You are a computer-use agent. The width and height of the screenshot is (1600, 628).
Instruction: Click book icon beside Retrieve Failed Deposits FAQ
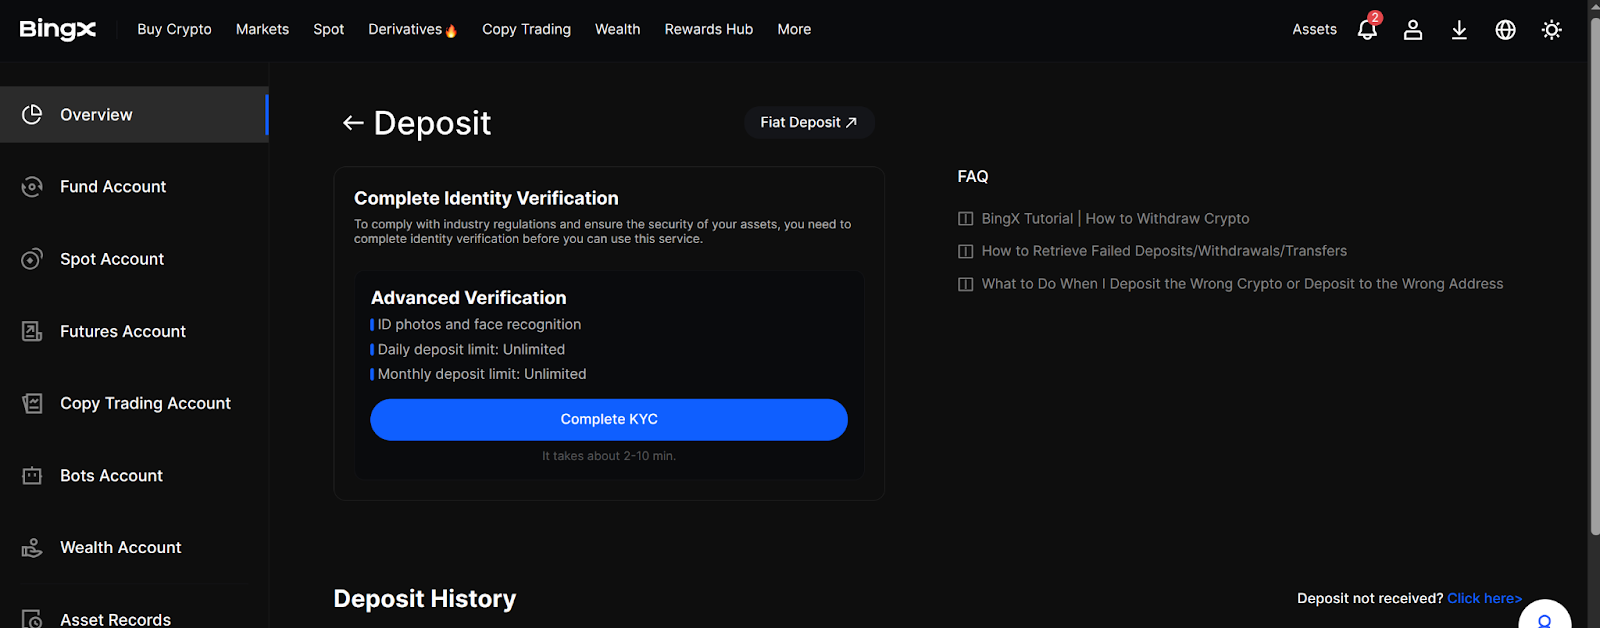tap(965, 251)
